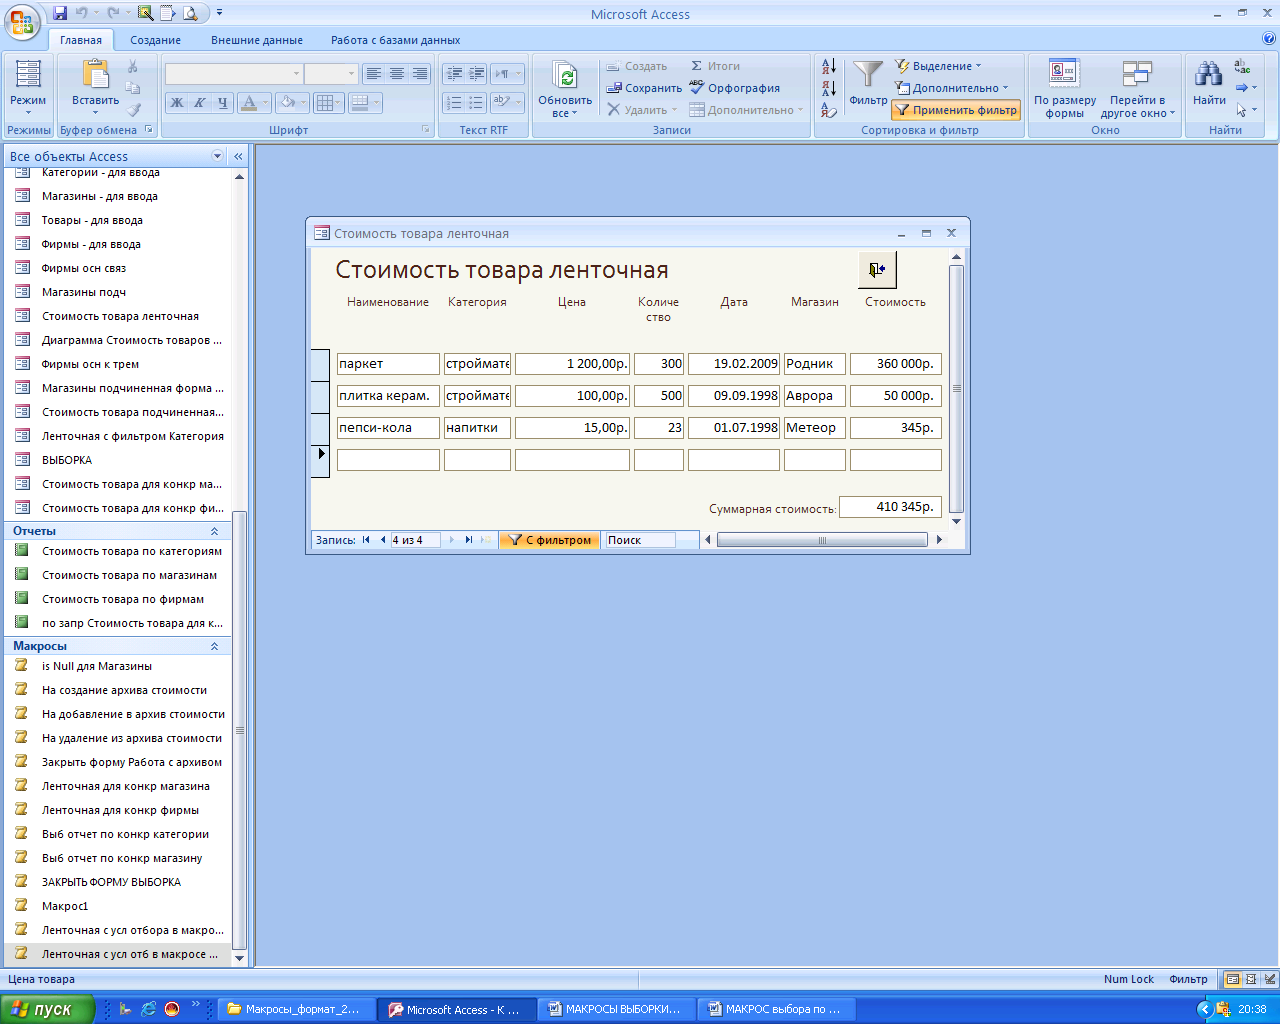Toggle bold Ж formatting

177,102
